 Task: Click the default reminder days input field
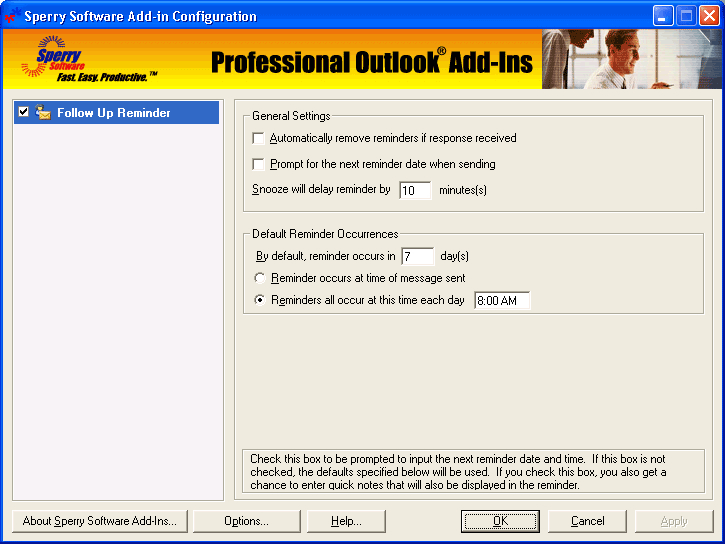(418, 256)
